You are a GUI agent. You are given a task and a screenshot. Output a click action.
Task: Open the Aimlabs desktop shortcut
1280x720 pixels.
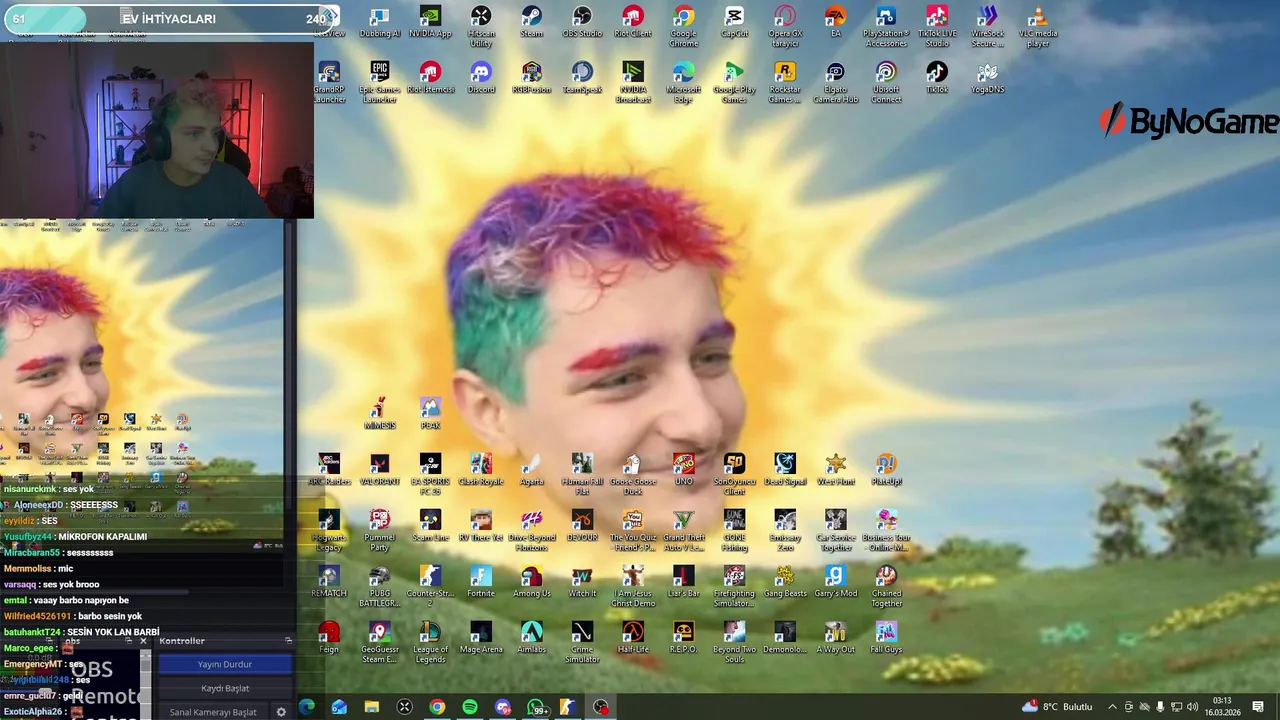coord(531,638)
